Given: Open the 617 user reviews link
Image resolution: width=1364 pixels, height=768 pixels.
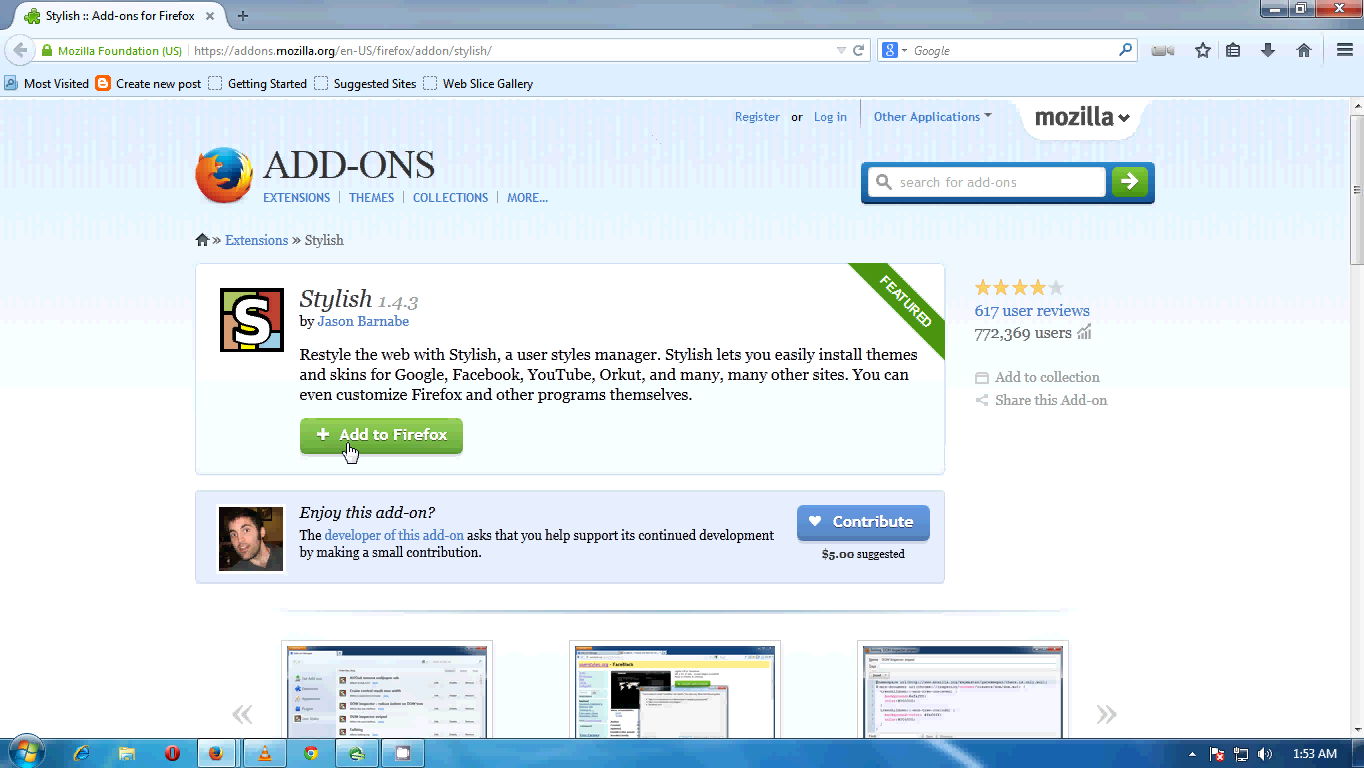Looking at the screenshot, I should point(1032,311).
